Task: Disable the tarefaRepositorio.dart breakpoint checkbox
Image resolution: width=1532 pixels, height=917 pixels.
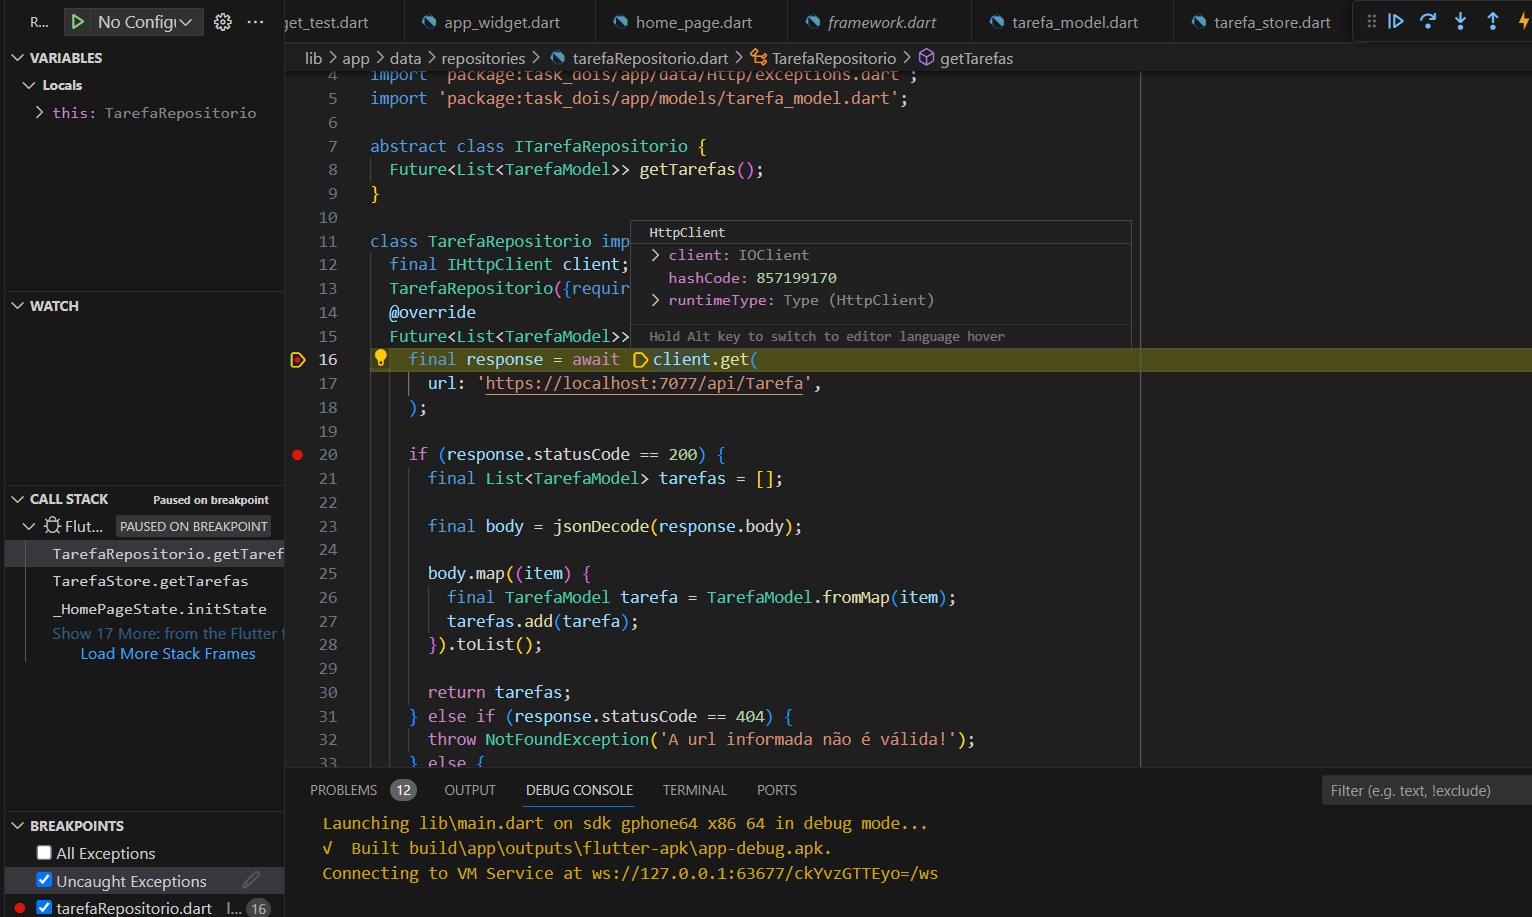Action: click(x=44, y=907)
